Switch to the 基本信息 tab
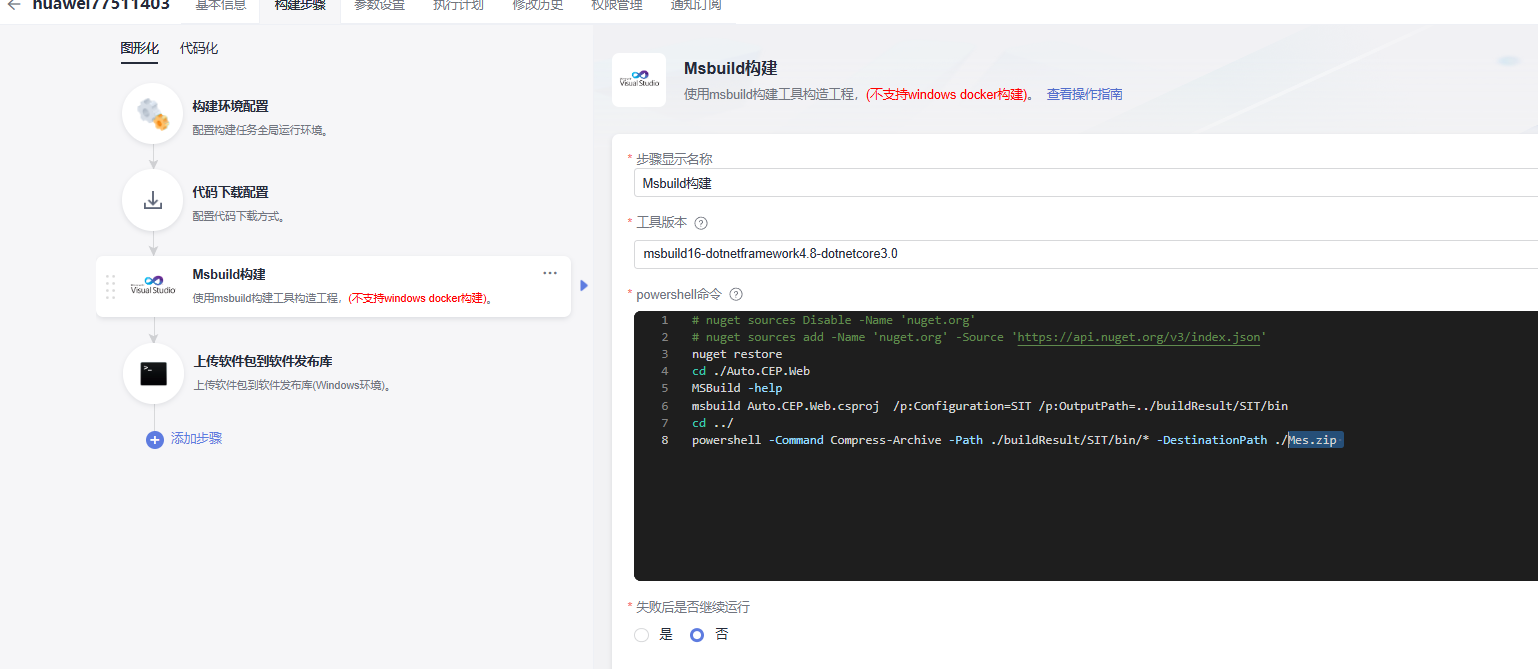 (x=221, y=5)
